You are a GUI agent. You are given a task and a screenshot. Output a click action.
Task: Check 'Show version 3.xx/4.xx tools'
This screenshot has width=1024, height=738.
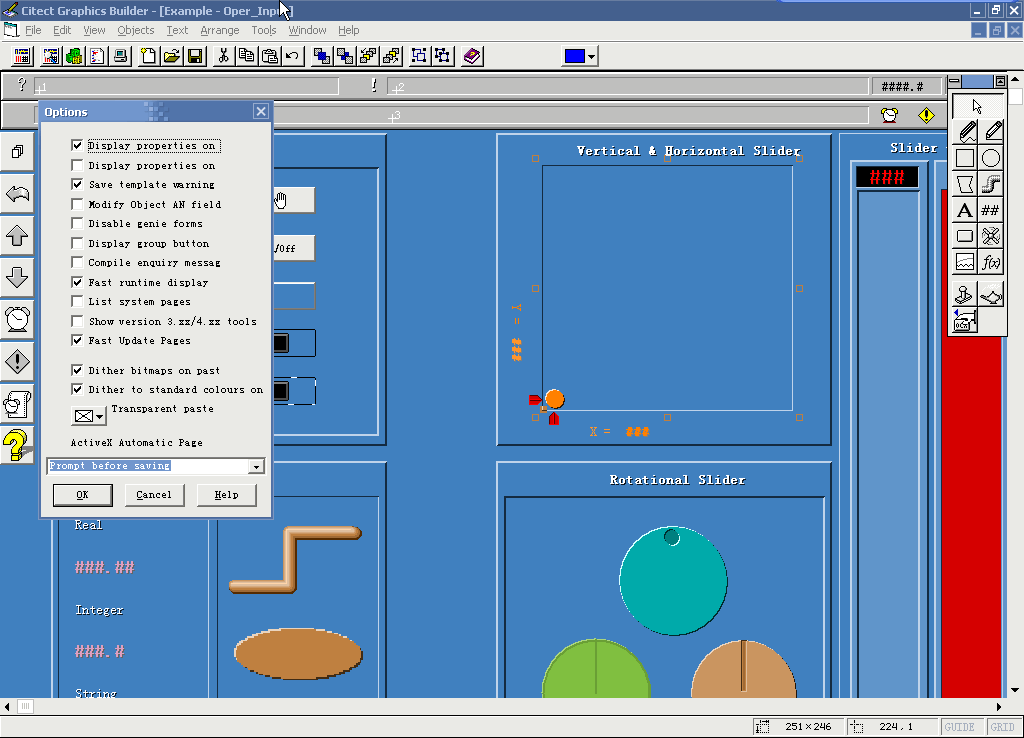point(77,321)
